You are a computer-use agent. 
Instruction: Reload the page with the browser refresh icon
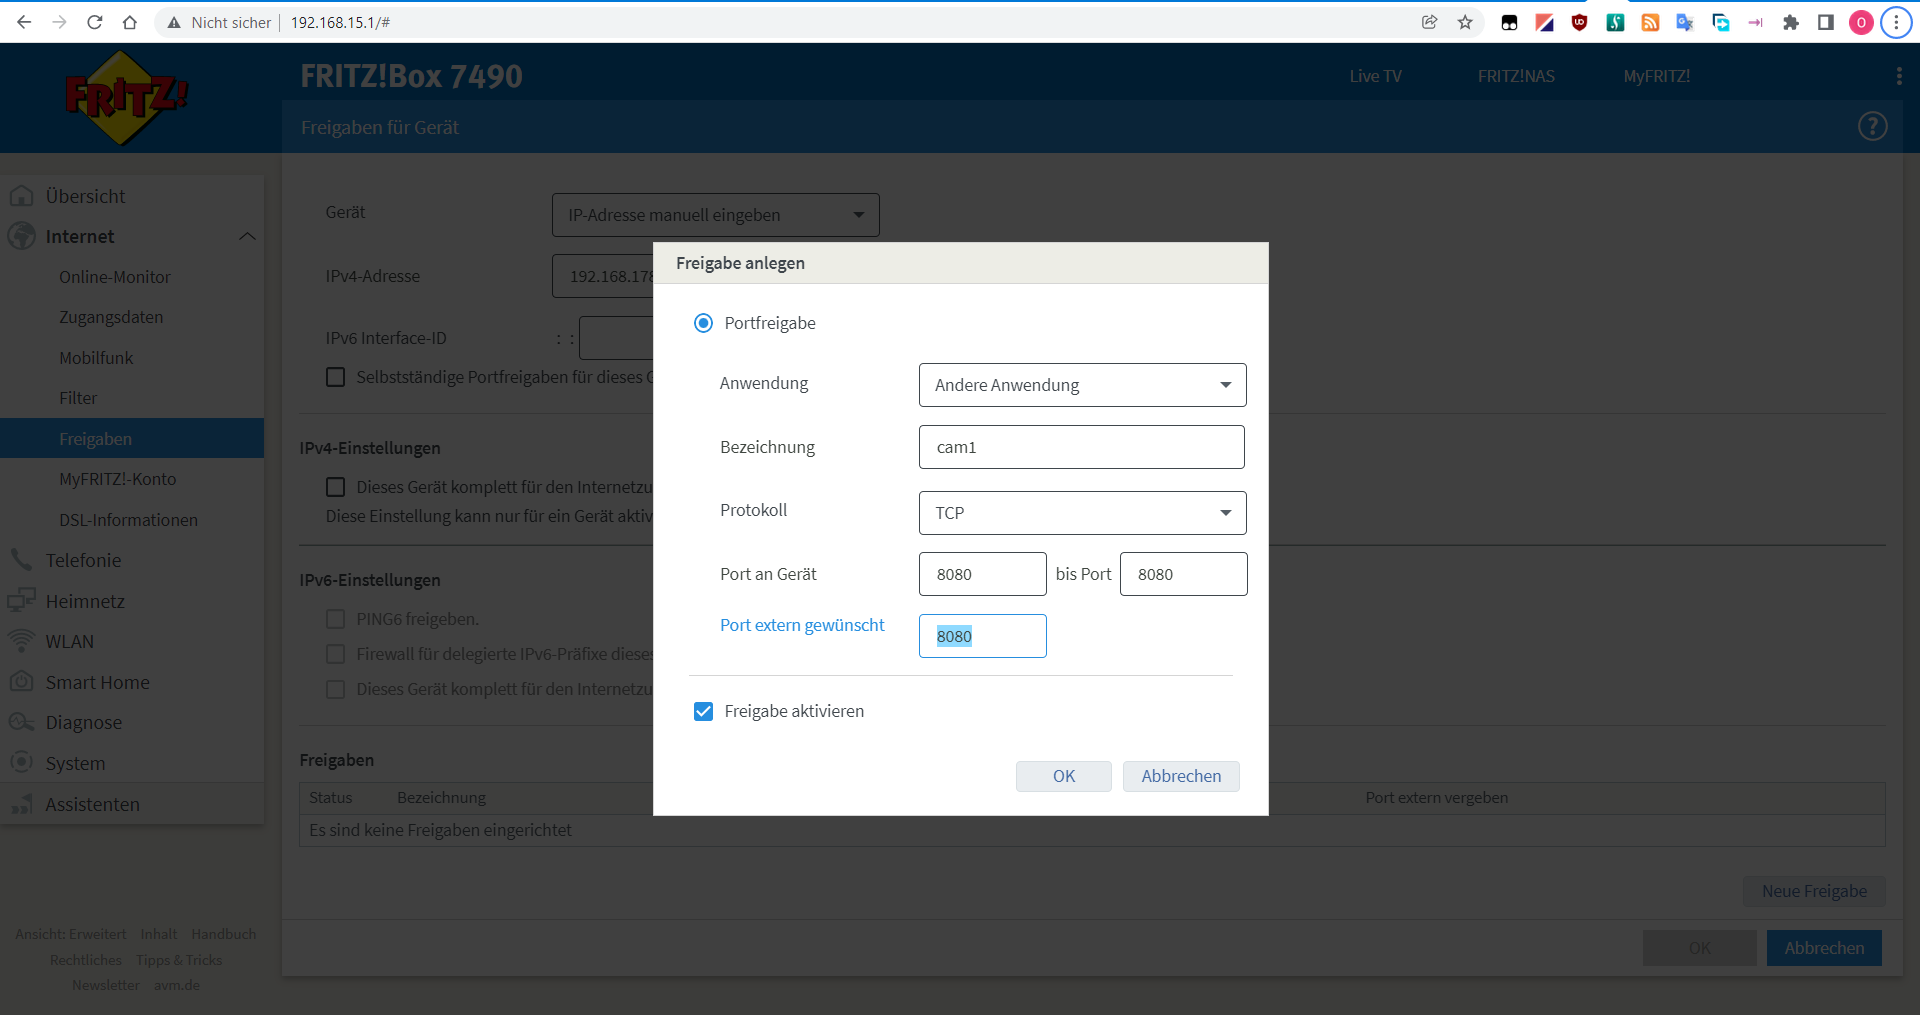95,22
